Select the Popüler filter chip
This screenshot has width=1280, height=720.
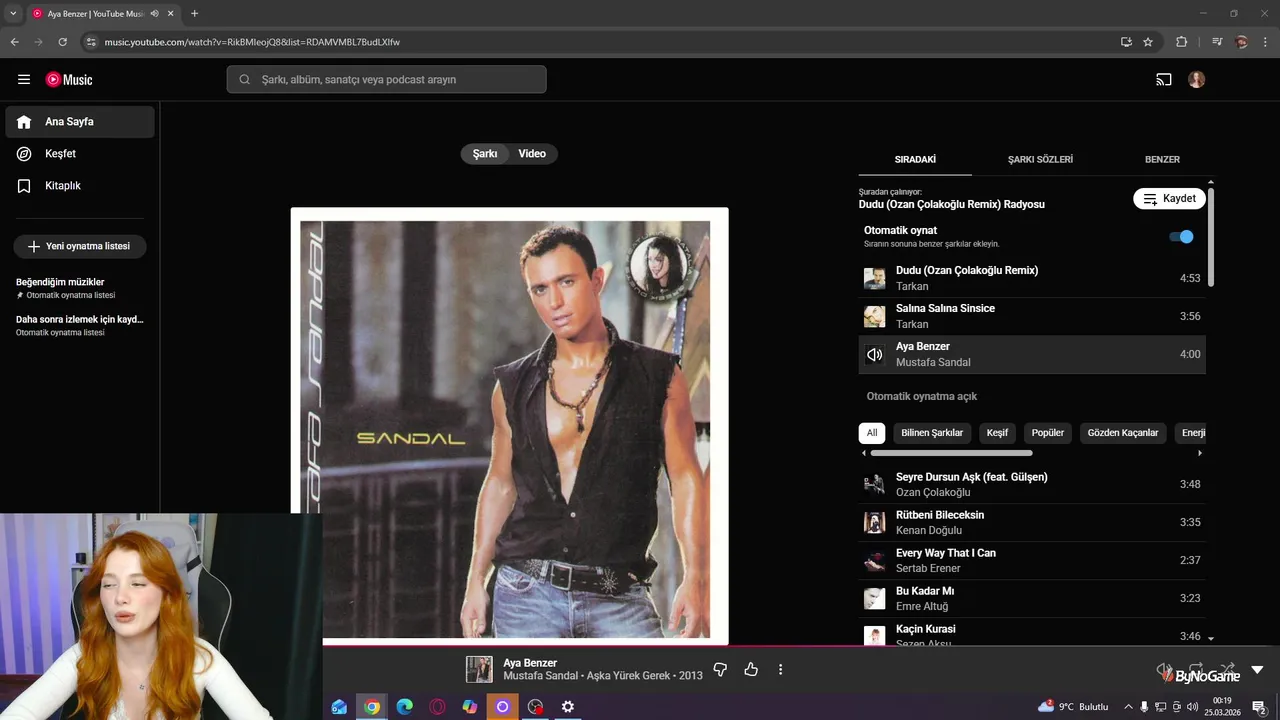(1048, 433)
